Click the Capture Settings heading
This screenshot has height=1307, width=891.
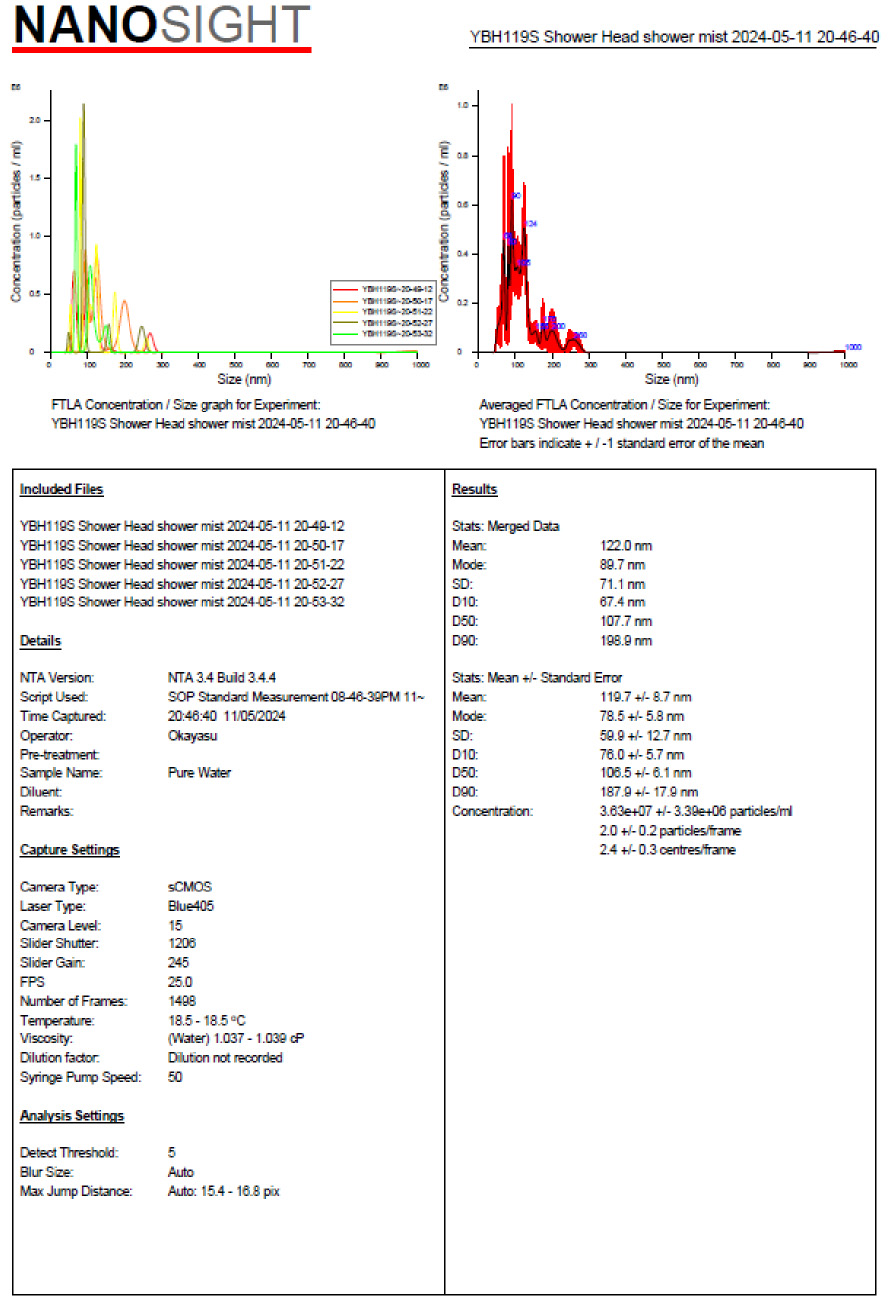point(69,850)
